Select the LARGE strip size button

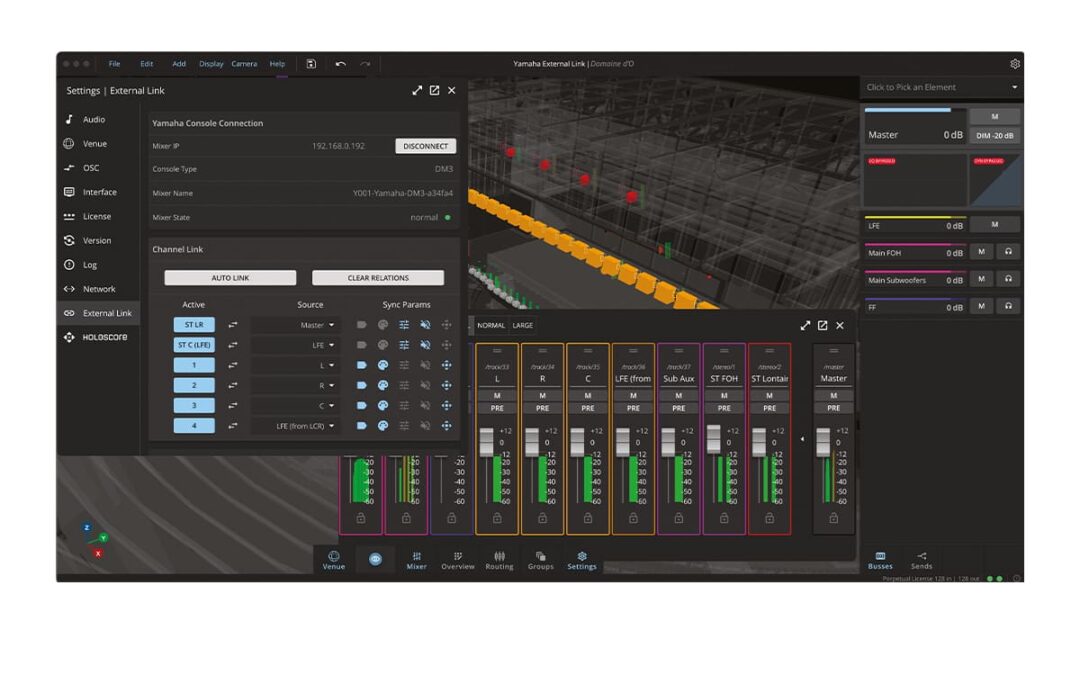(x=523, y=325)
